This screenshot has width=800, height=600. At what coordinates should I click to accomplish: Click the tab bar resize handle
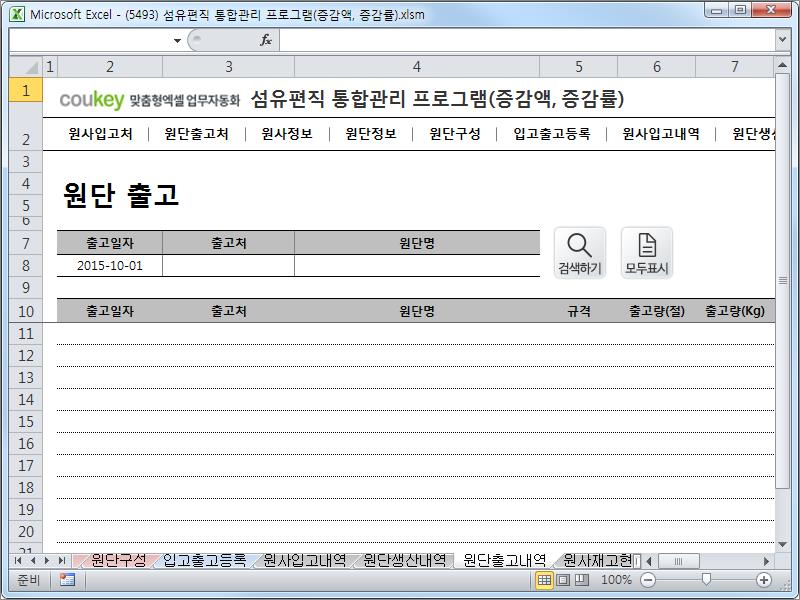coord(637,561)
